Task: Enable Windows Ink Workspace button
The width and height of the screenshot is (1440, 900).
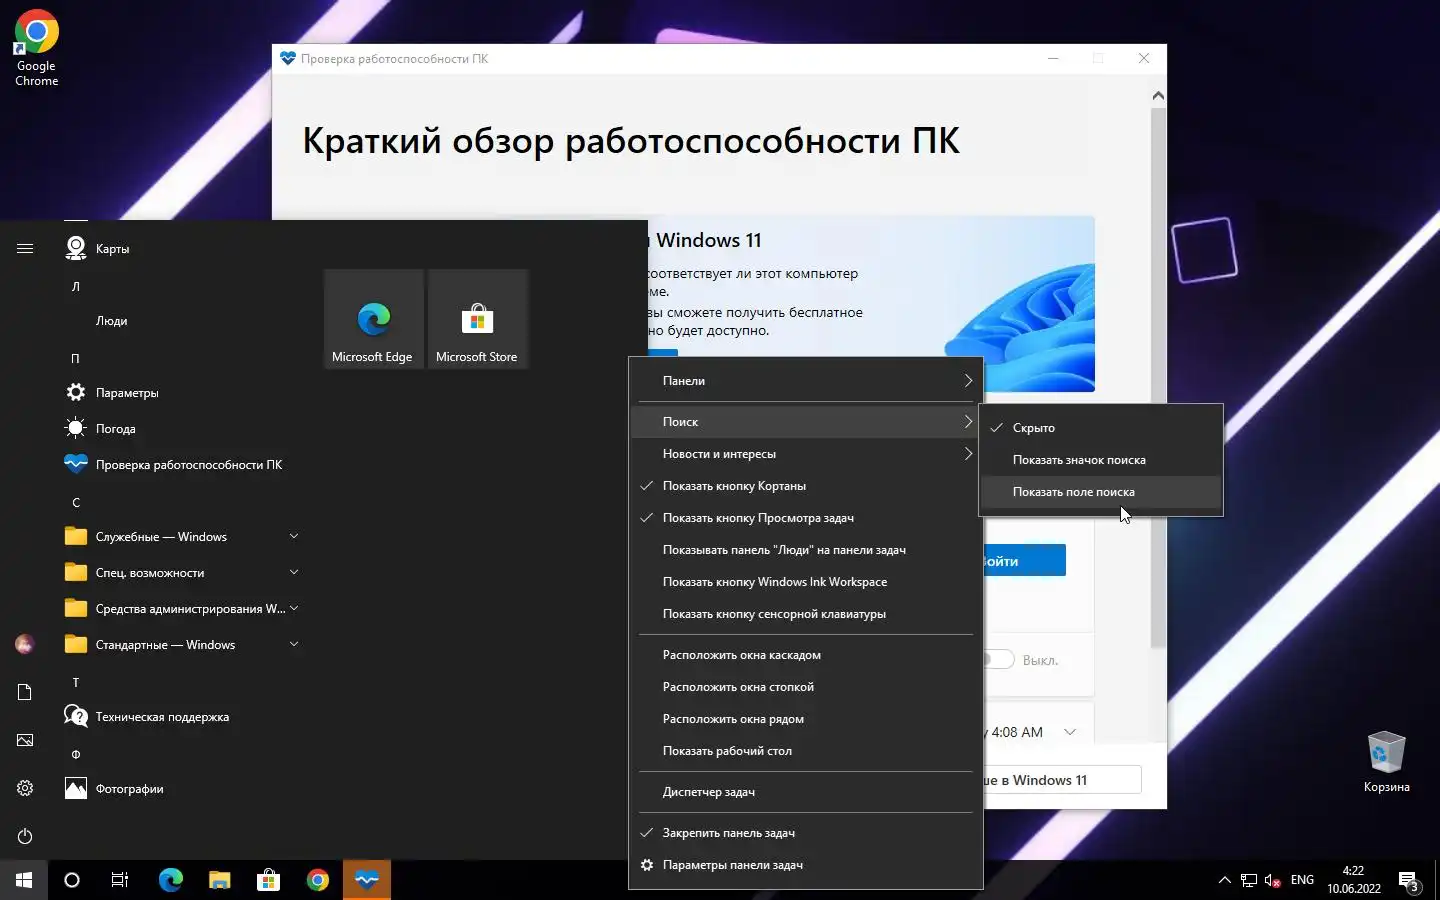Action: [806, 582]
